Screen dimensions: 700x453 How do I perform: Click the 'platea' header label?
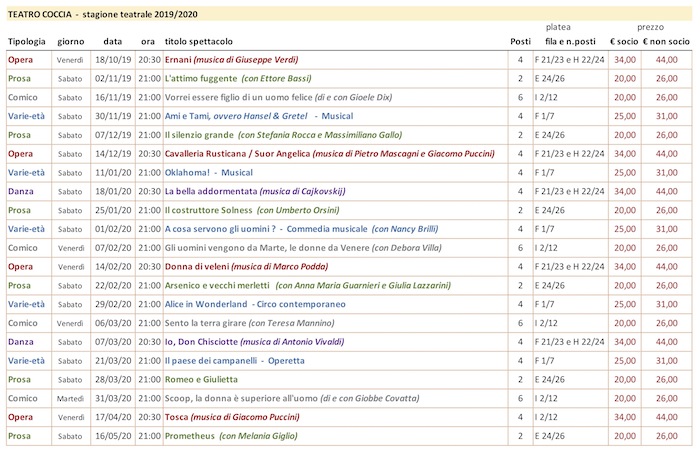(x=558, y=27)
